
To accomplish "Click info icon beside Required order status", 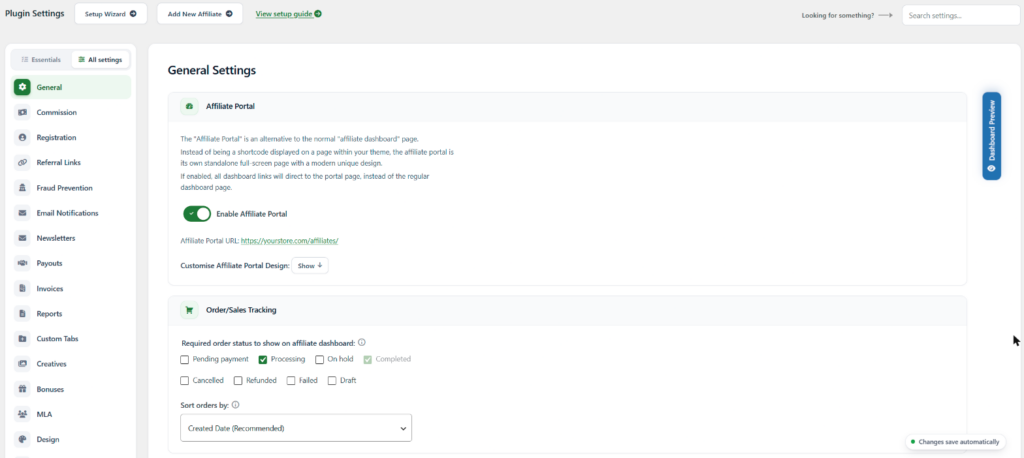I will [362, 342].
